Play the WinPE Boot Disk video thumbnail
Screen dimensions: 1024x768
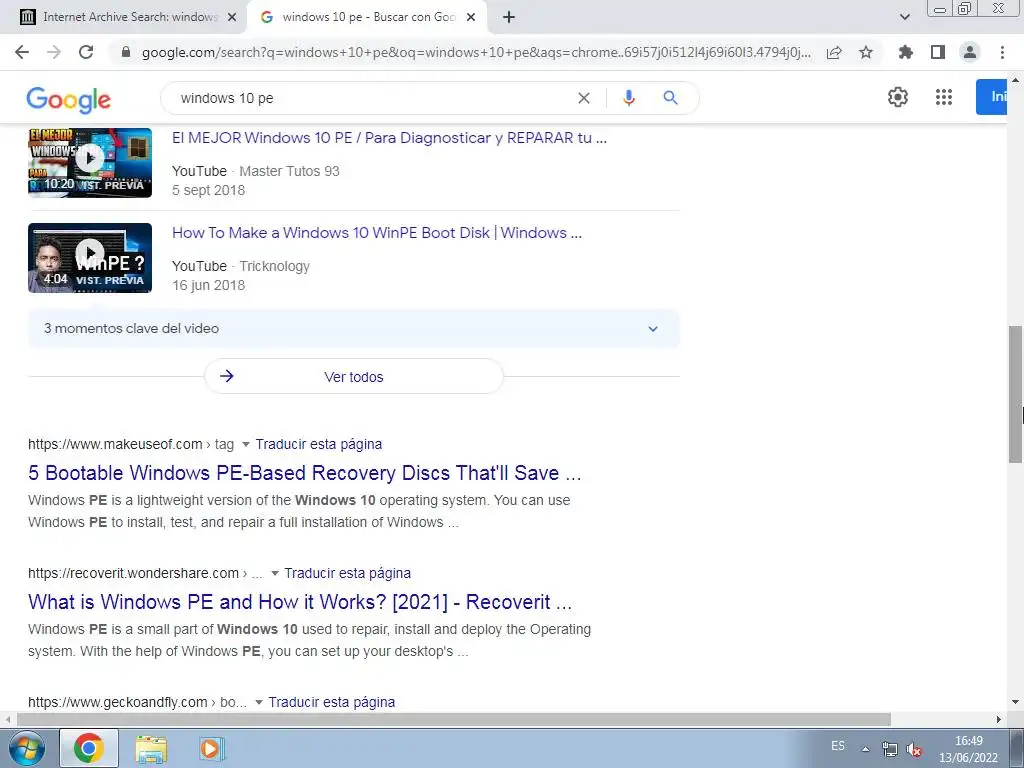click(x=90, y=257)
